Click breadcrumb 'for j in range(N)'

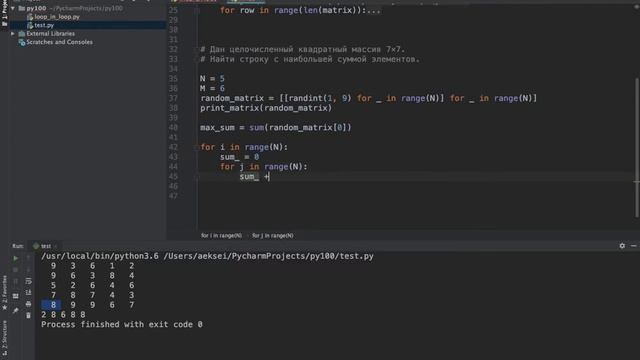coord(273,236)
